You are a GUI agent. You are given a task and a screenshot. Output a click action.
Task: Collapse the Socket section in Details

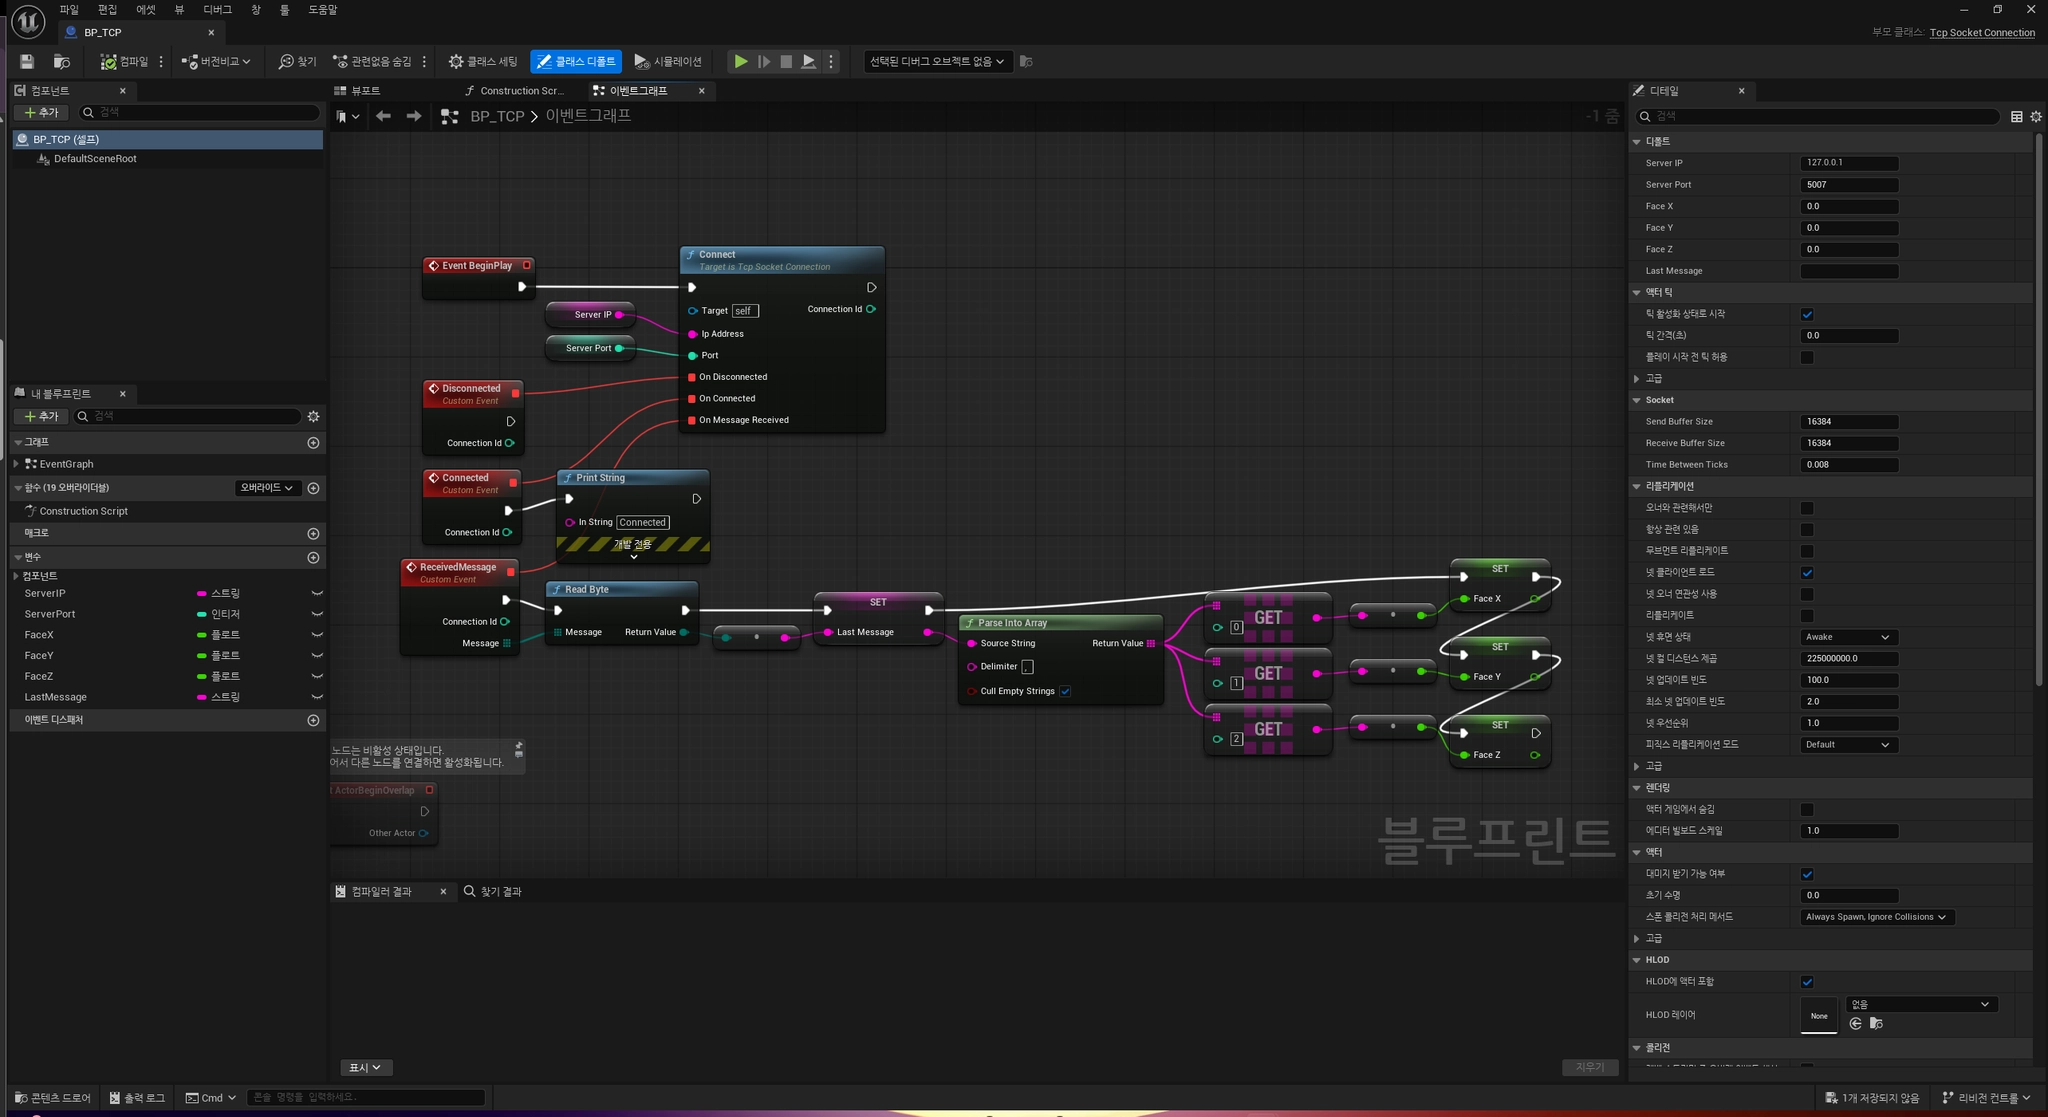click(x=1637, y=400)
